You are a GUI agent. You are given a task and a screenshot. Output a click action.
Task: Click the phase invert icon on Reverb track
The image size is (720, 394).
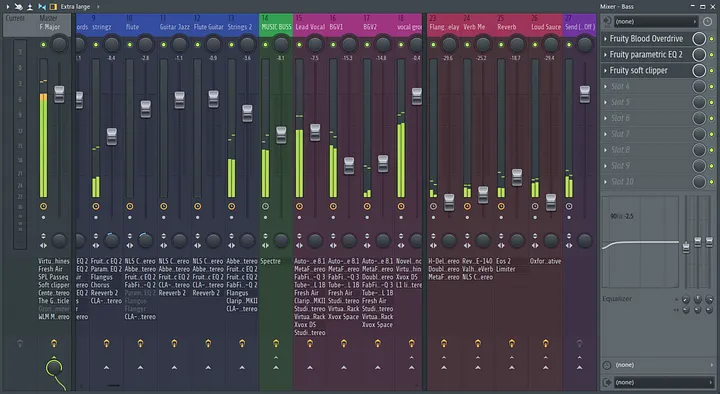pyautogui.click(x=501, y=236)
